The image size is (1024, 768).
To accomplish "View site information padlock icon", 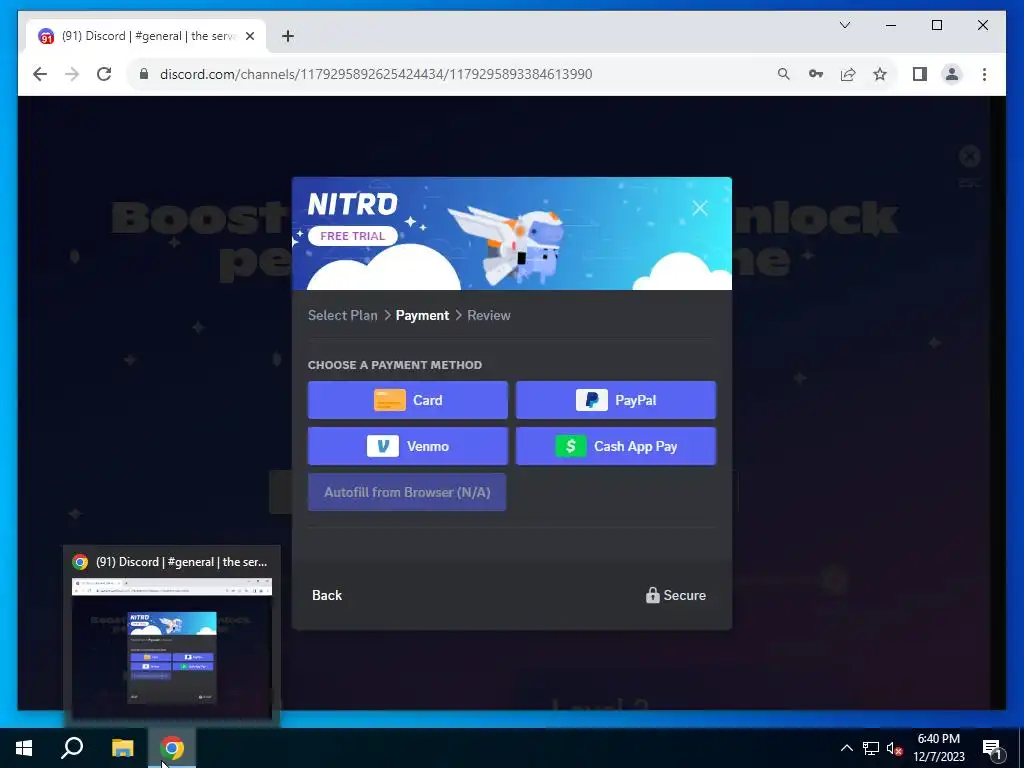I will tap(144, 74).
